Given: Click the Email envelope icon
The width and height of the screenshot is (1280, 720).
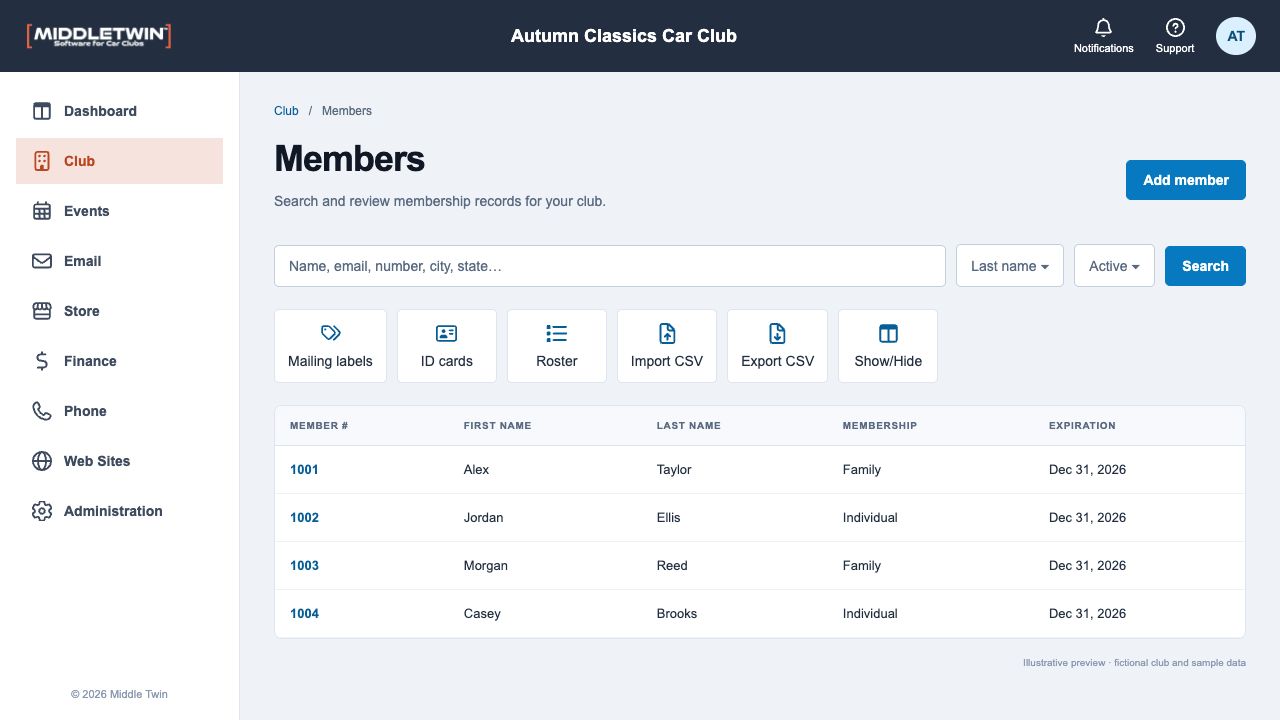Looking at the screenshot, I should pyautogui.click(x=42, y=261).
